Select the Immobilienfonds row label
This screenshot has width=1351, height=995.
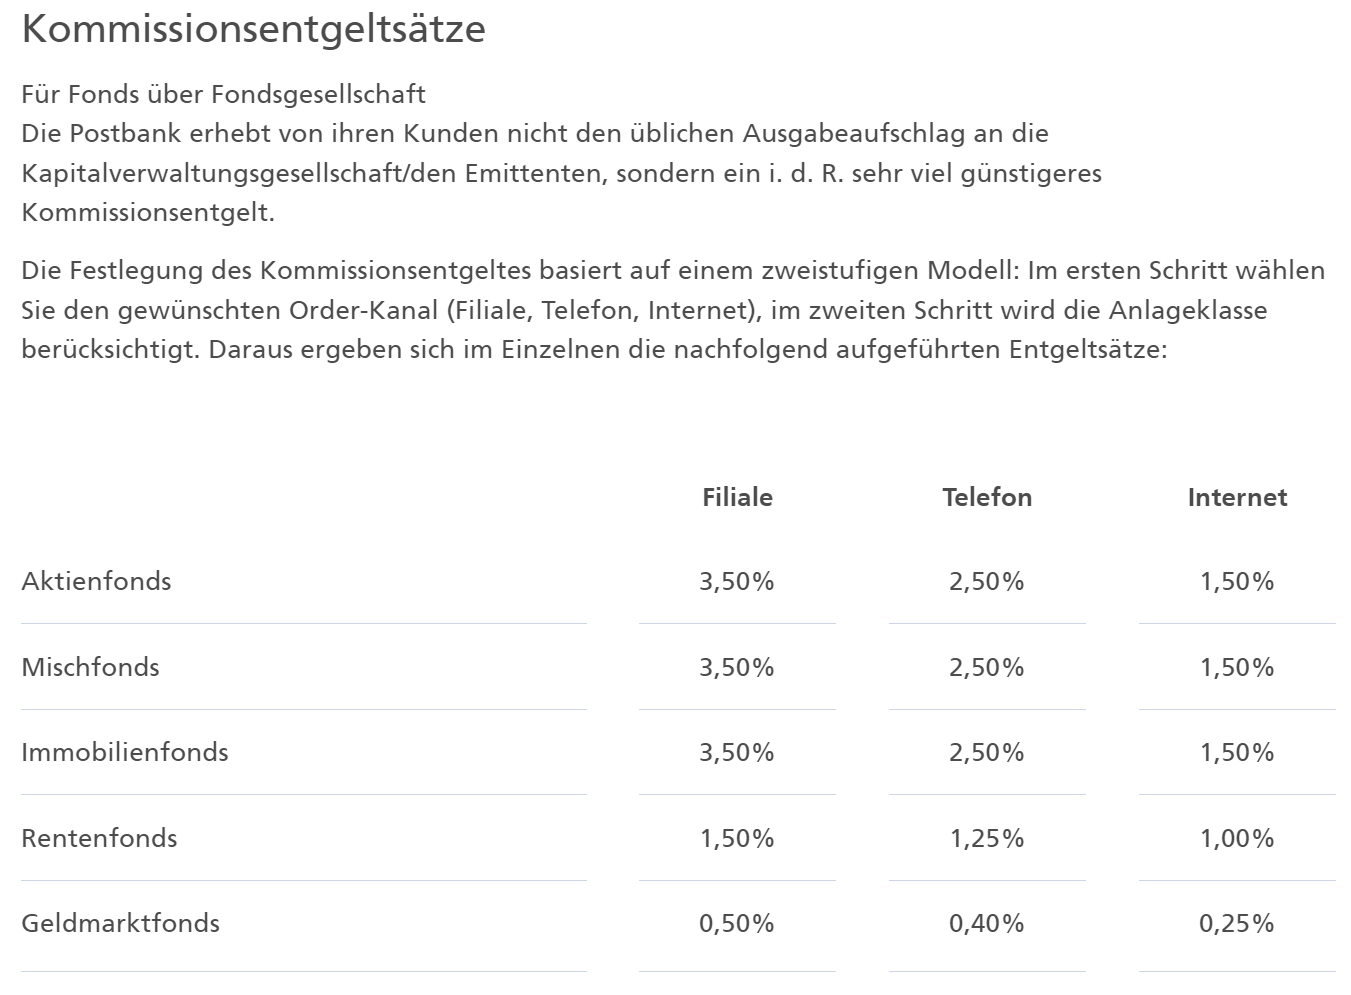(125, 752)
